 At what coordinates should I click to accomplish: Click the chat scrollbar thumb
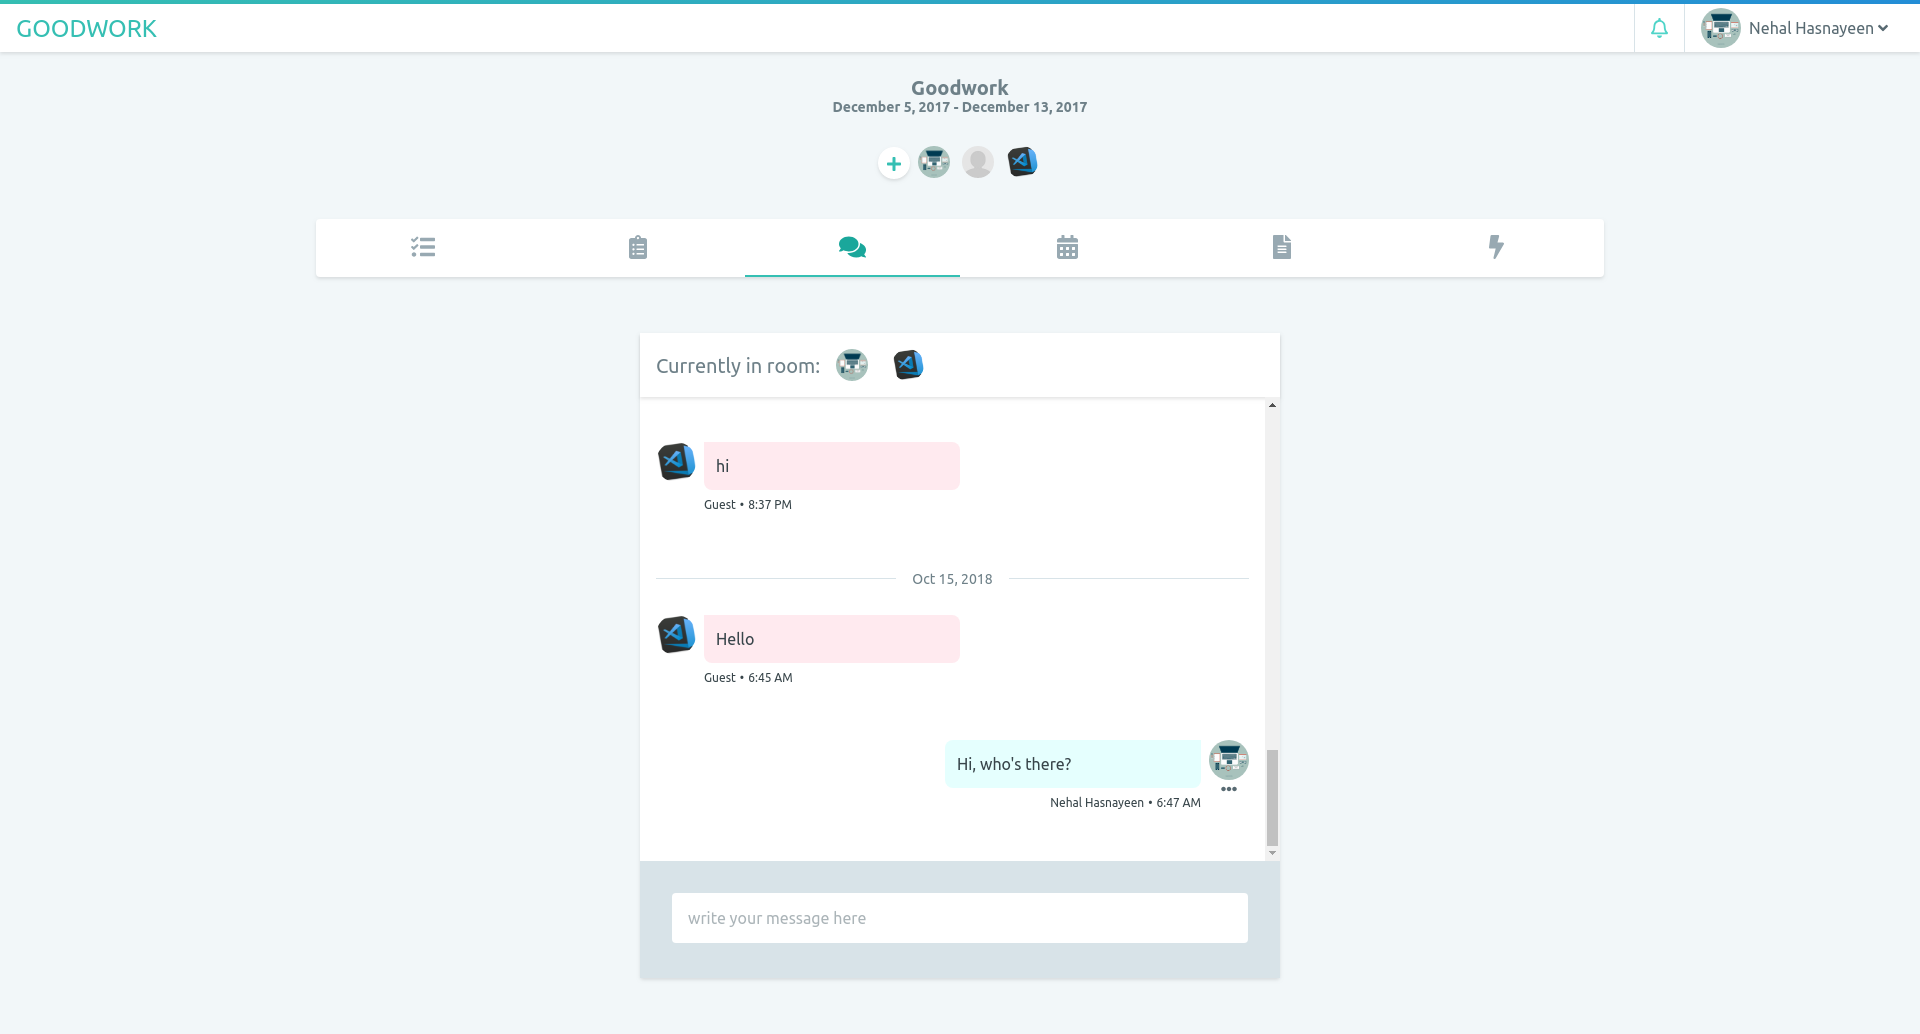click(x=1272, y=798)
